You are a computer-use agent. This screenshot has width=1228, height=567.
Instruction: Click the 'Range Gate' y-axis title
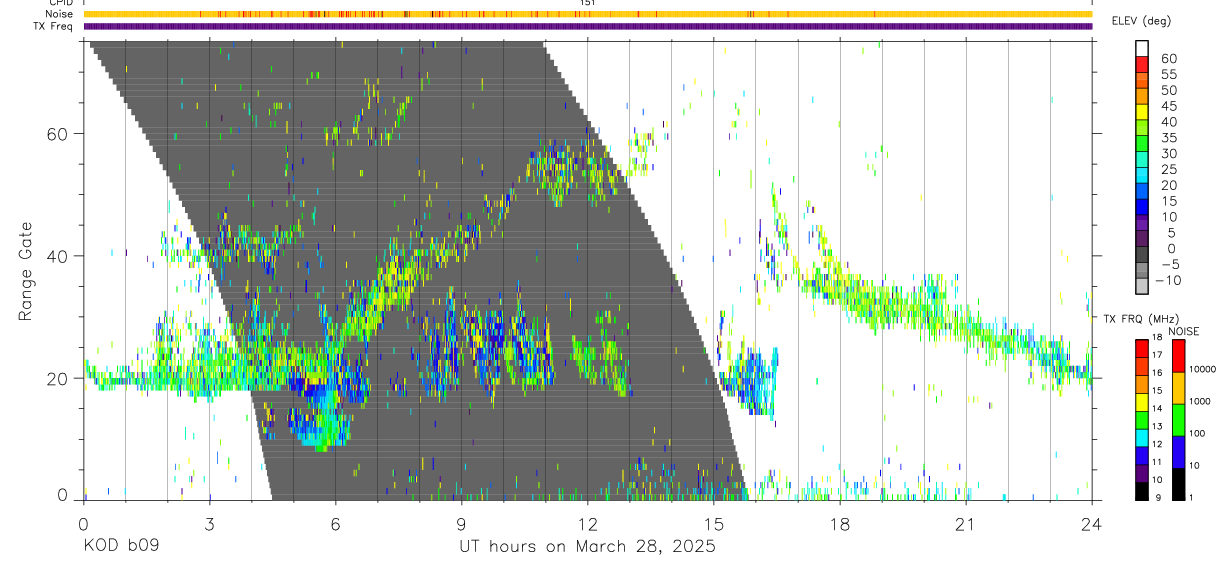(27, 271)
